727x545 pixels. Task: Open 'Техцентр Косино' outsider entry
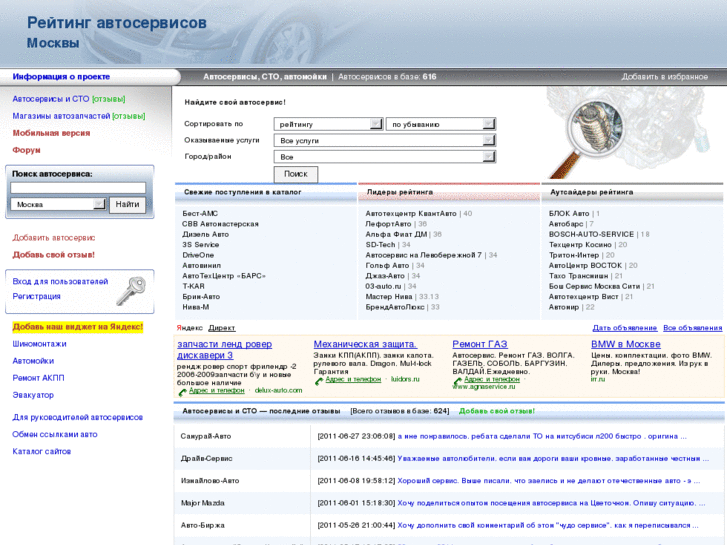580,244
